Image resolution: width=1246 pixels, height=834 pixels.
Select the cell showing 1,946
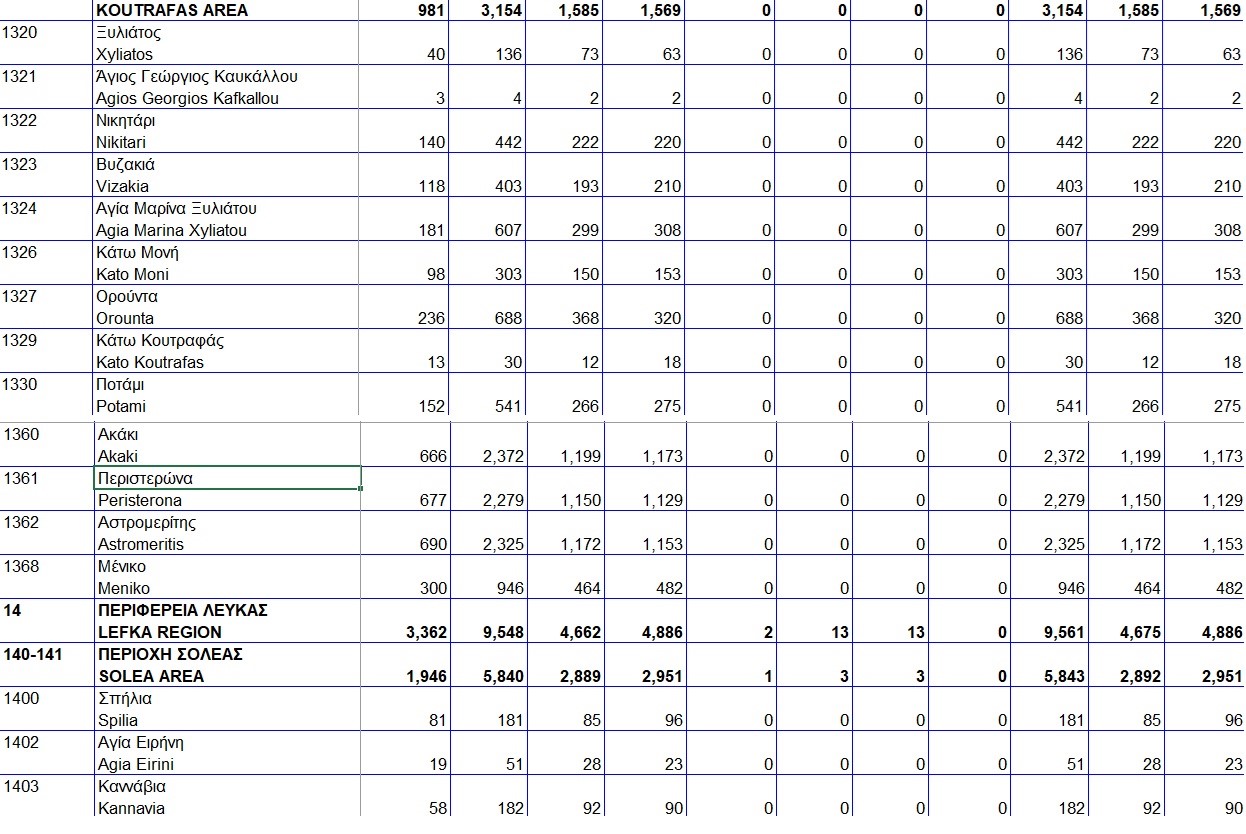(x=427, y=676)
